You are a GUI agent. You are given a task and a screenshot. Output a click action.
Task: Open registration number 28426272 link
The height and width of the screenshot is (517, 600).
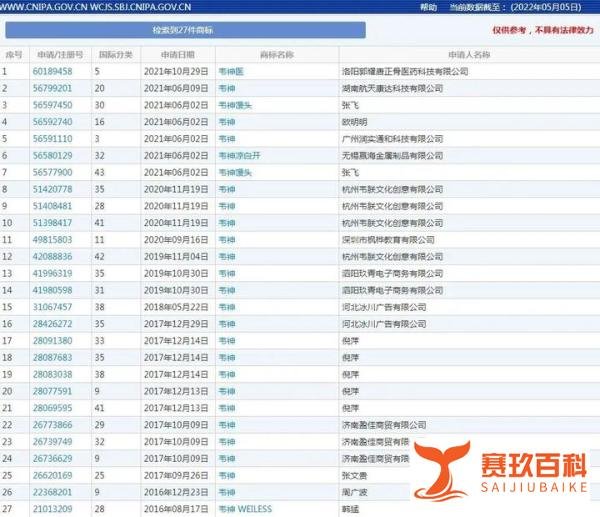(x=52, y=324)
